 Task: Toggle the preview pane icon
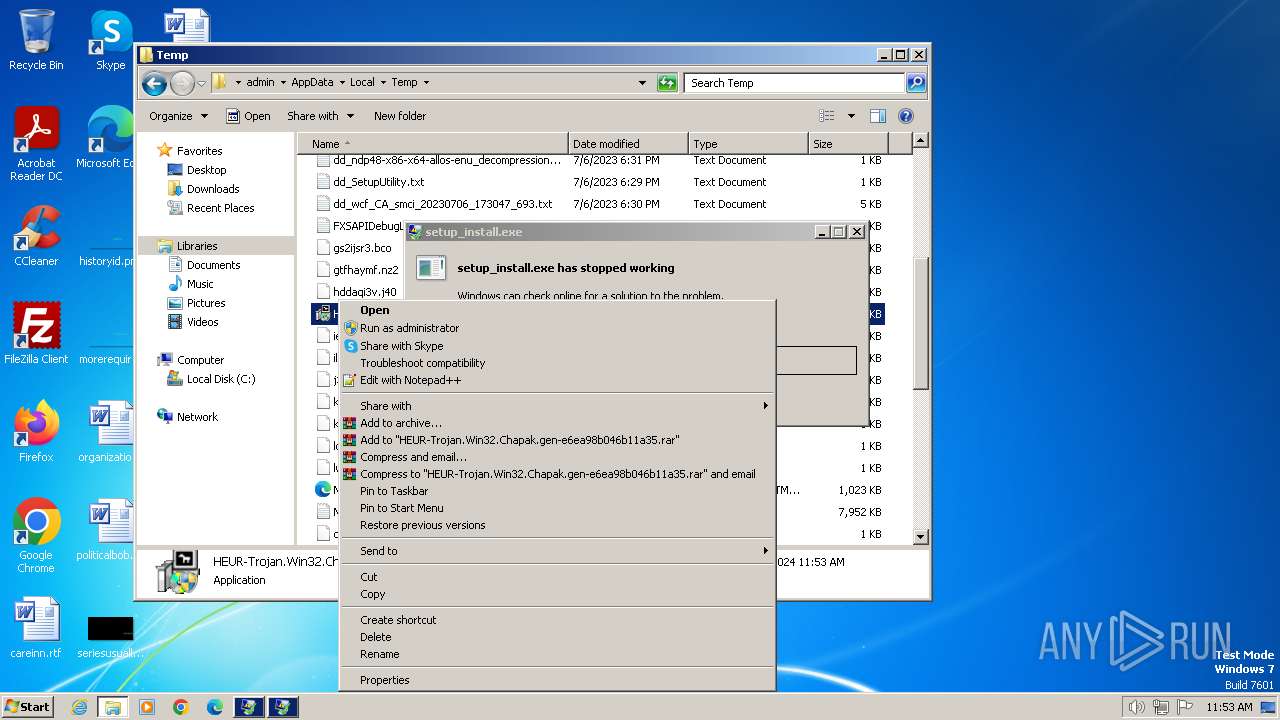click(877, 116)
